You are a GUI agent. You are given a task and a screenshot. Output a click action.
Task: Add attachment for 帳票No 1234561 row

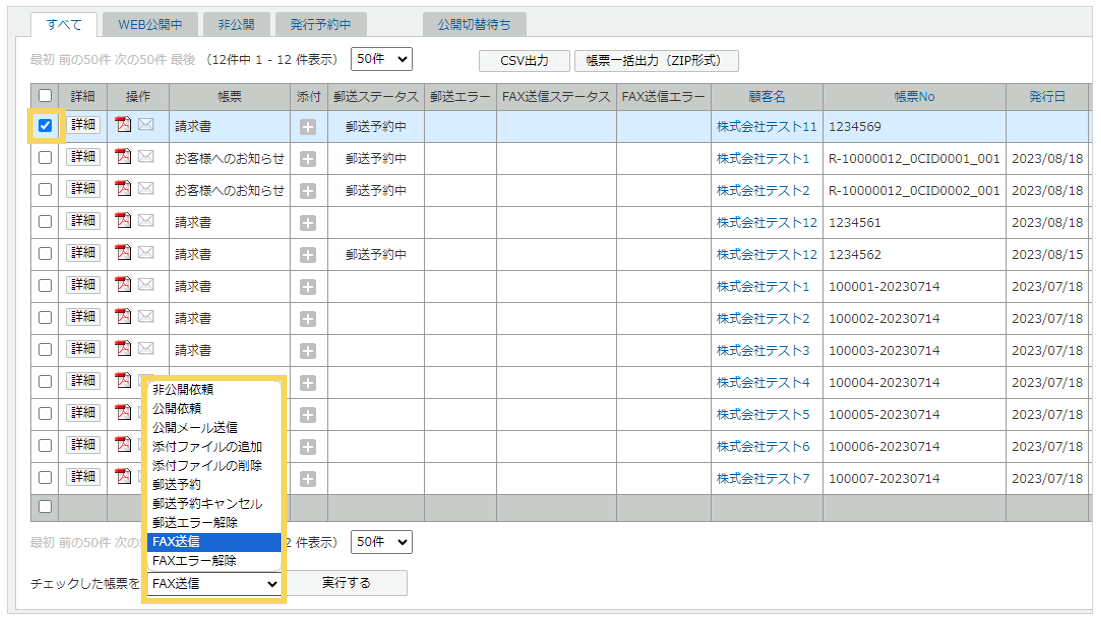pyautogui.click(x=308, y=223)
